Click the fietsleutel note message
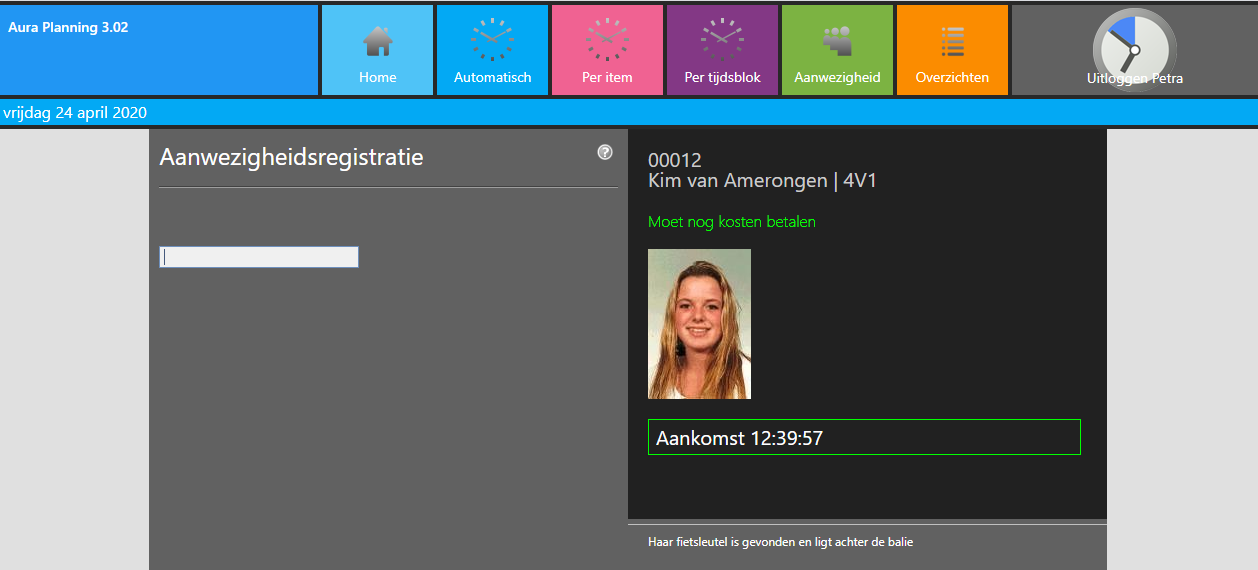 [780, 542]
